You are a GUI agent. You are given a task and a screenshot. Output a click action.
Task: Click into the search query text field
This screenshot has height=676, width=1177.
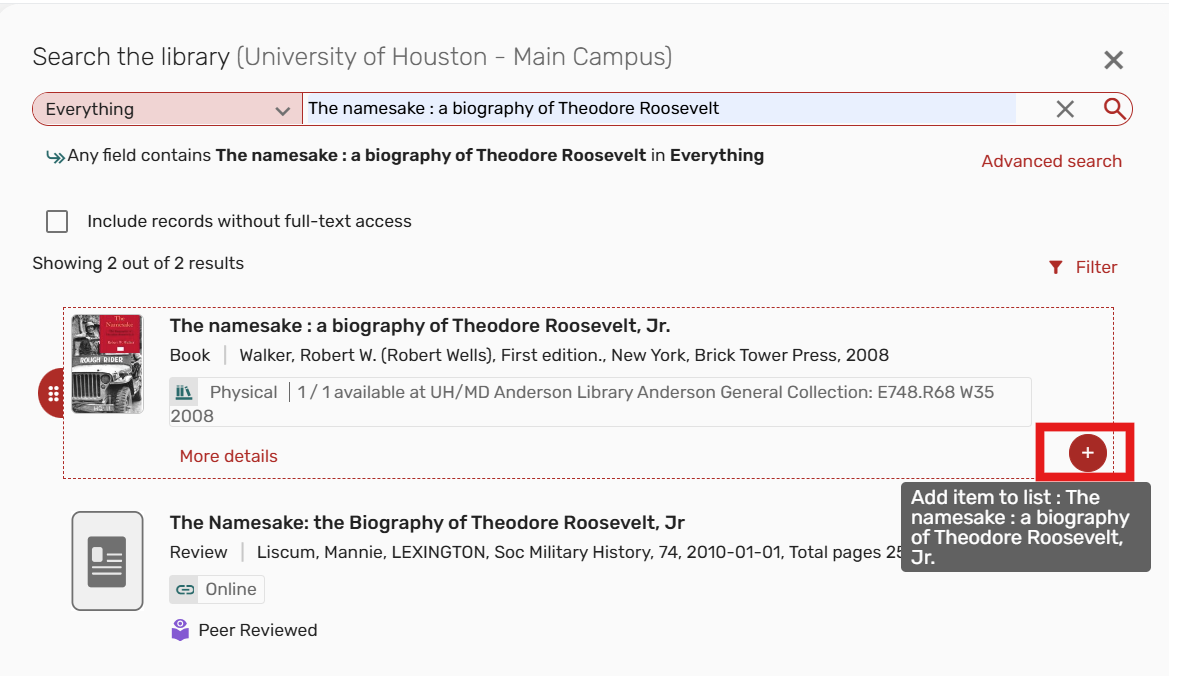(659, 109)
